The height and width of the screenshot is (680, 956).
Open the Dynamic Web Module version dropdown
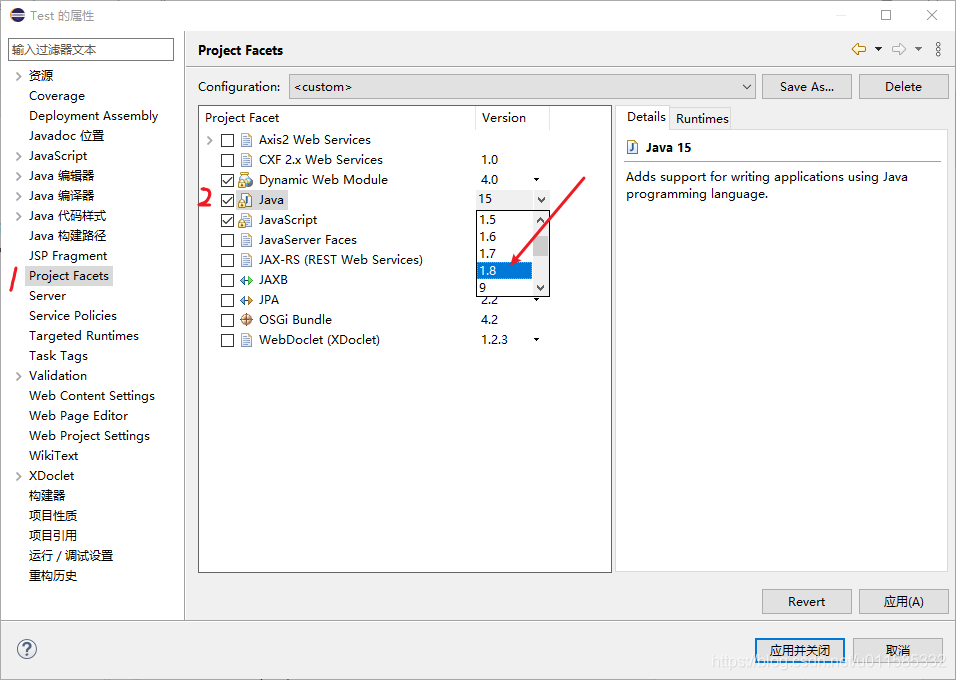point(537,180)
